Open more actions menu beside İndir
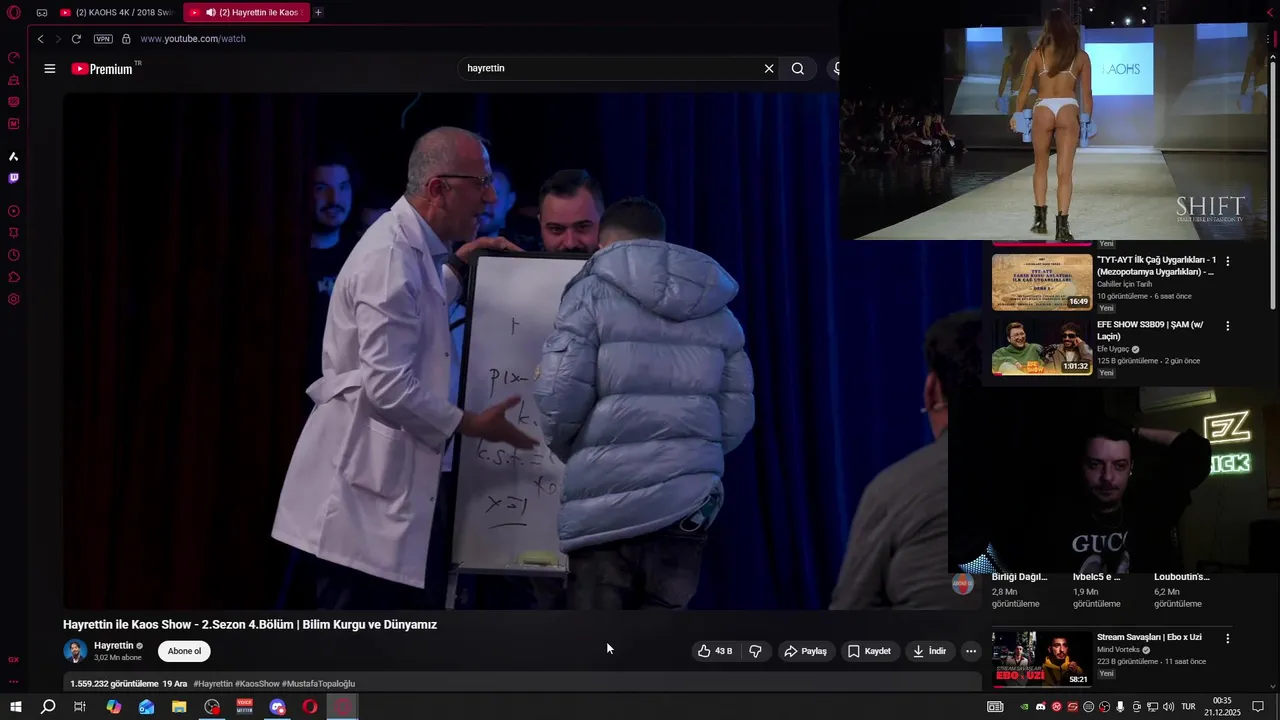 point(970,651)
